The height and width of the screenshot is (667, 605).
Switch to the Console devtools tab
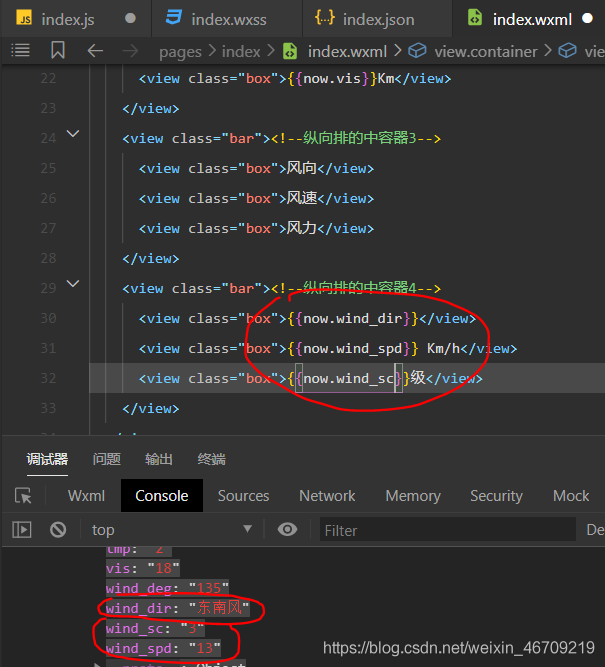pos(162,496)
